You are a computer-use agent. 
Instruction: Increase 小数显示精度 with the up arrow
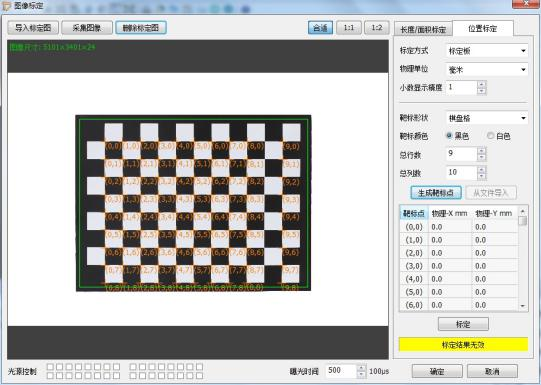click(482, 84)
